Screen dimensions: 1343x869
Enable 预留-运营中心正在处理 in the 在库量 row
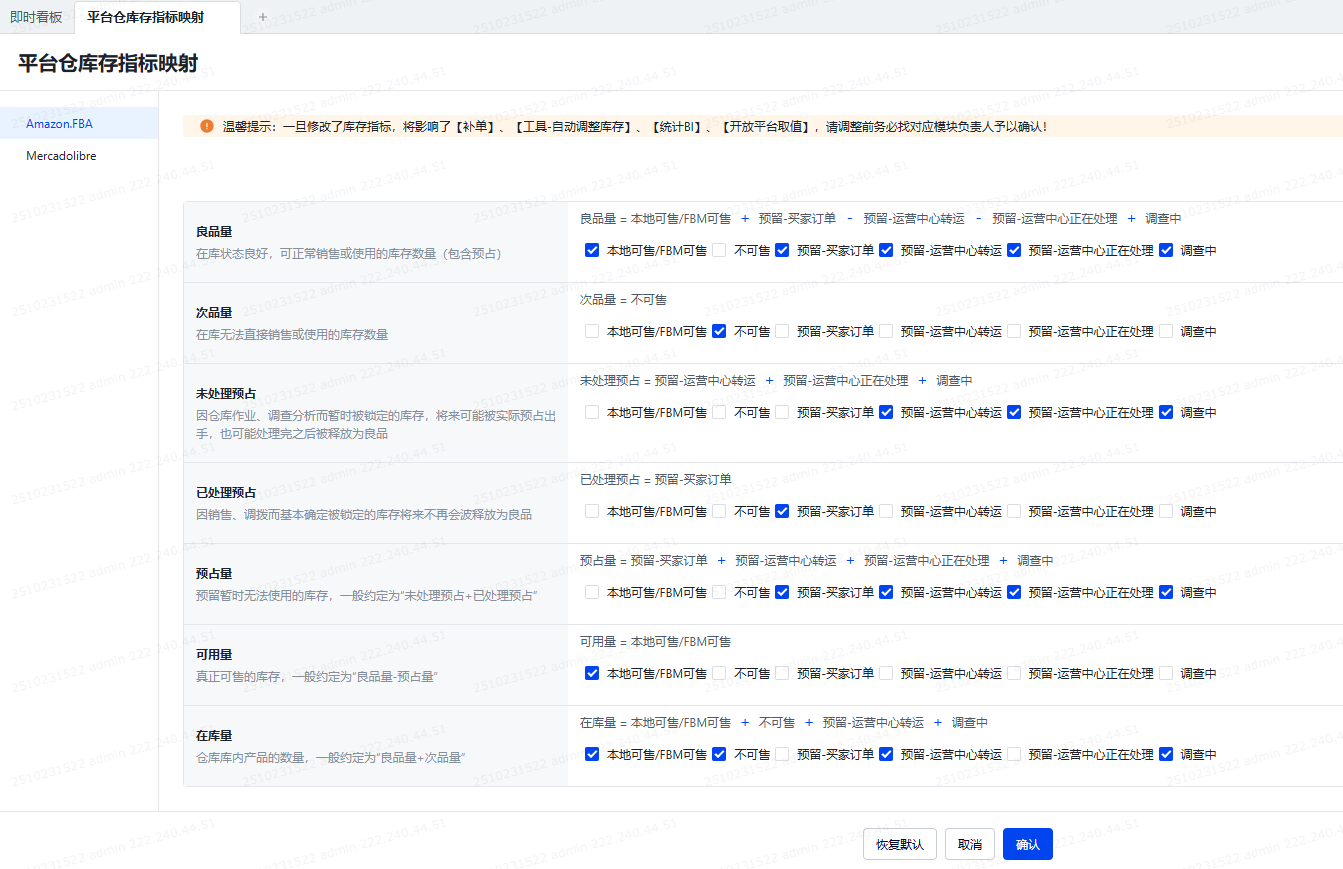click(x=1014, y=754)
